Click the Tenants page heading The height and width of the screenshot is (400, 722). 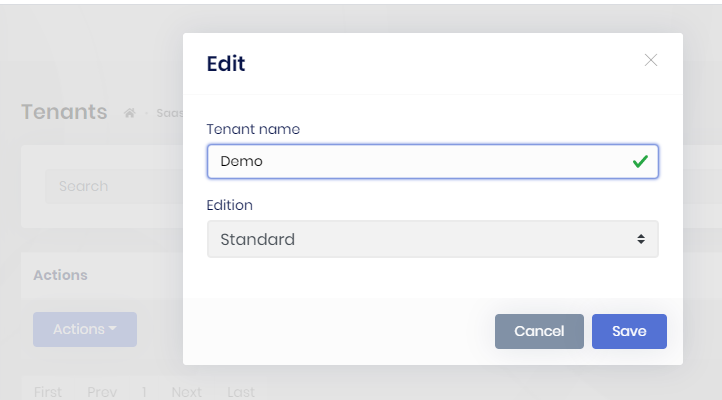(x=64, y=112)
